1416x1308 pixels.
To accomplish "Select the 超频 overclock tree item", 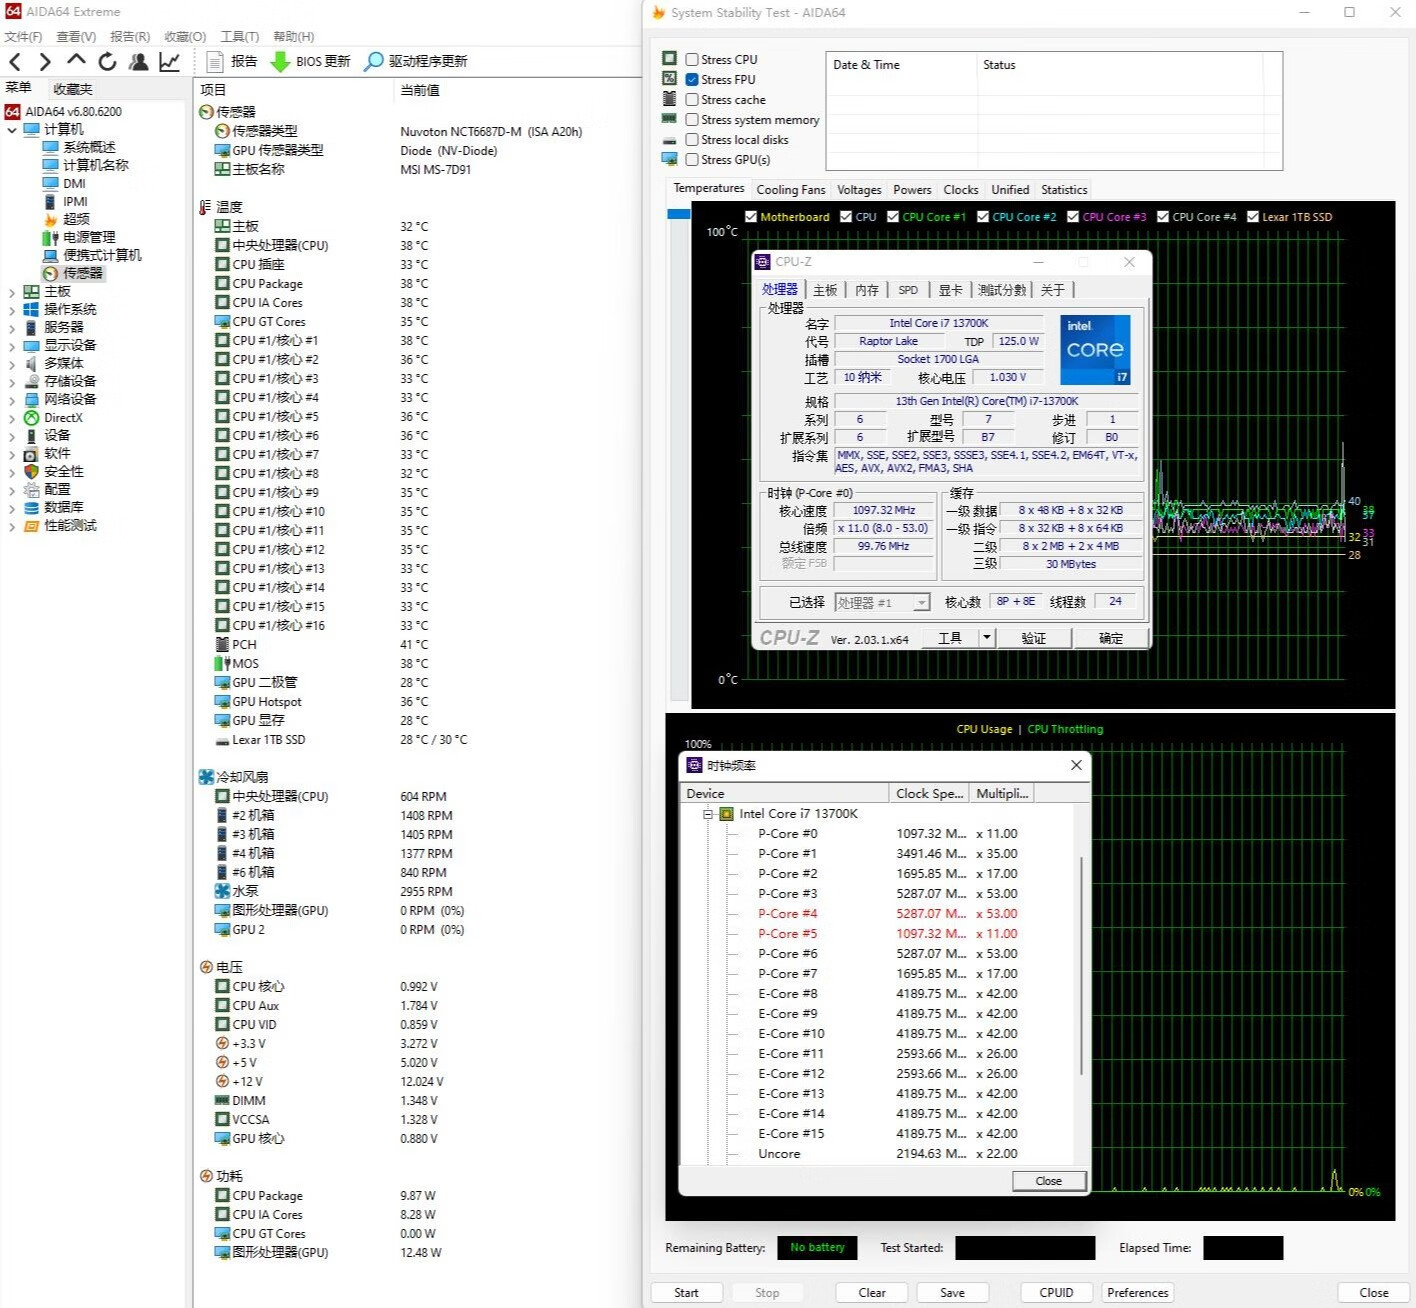I will pos(67,219).
